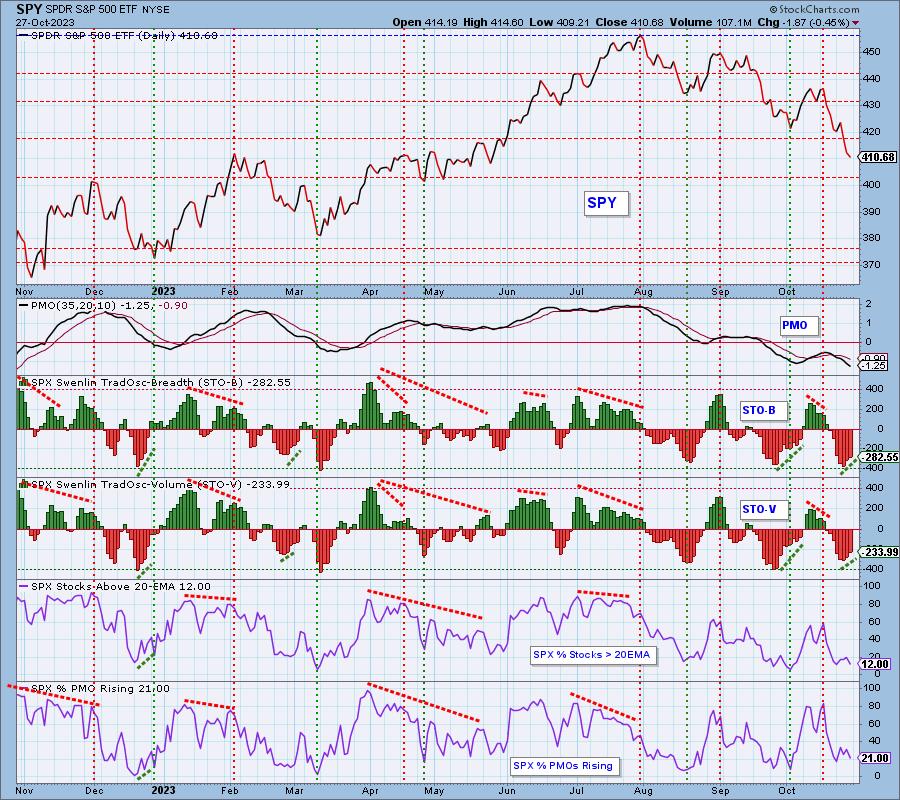The image size is (900, 800).
Task: Click the 410.68 price label on right axis
Action: pos(878,157)
